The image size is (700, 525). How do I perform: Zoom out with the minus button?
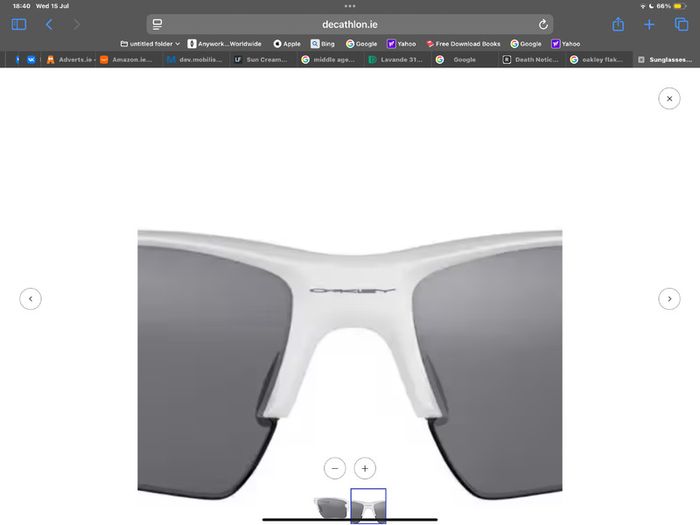coord(335,468)
